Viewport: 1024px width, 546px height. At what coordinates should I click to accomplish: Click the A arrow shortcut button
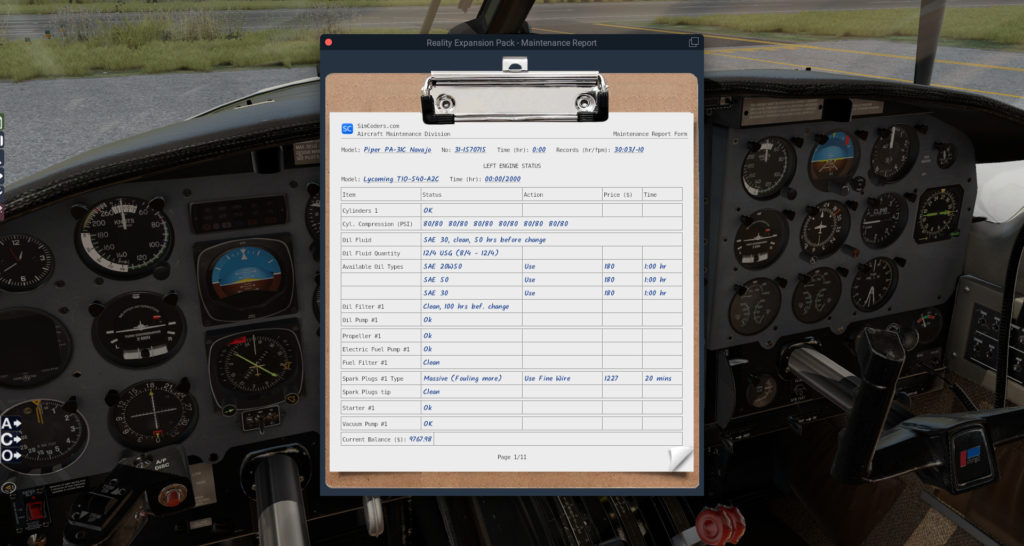12,423
